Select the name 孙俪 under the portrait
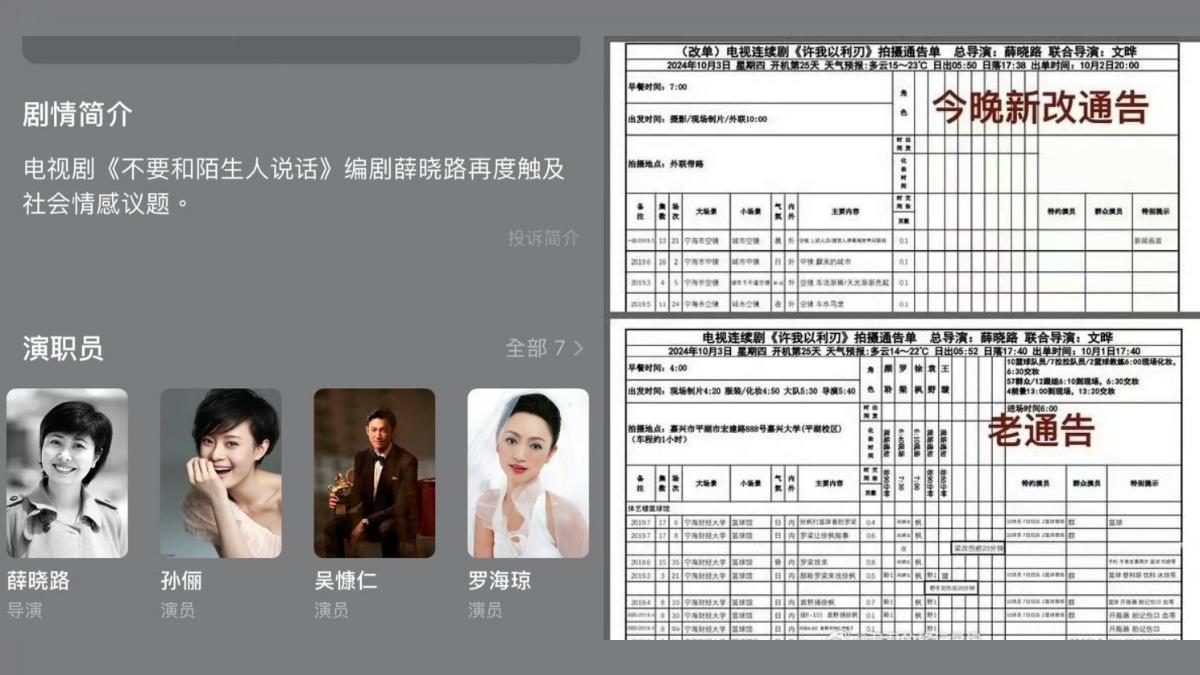1200x675 pixels. coord(182,580)
